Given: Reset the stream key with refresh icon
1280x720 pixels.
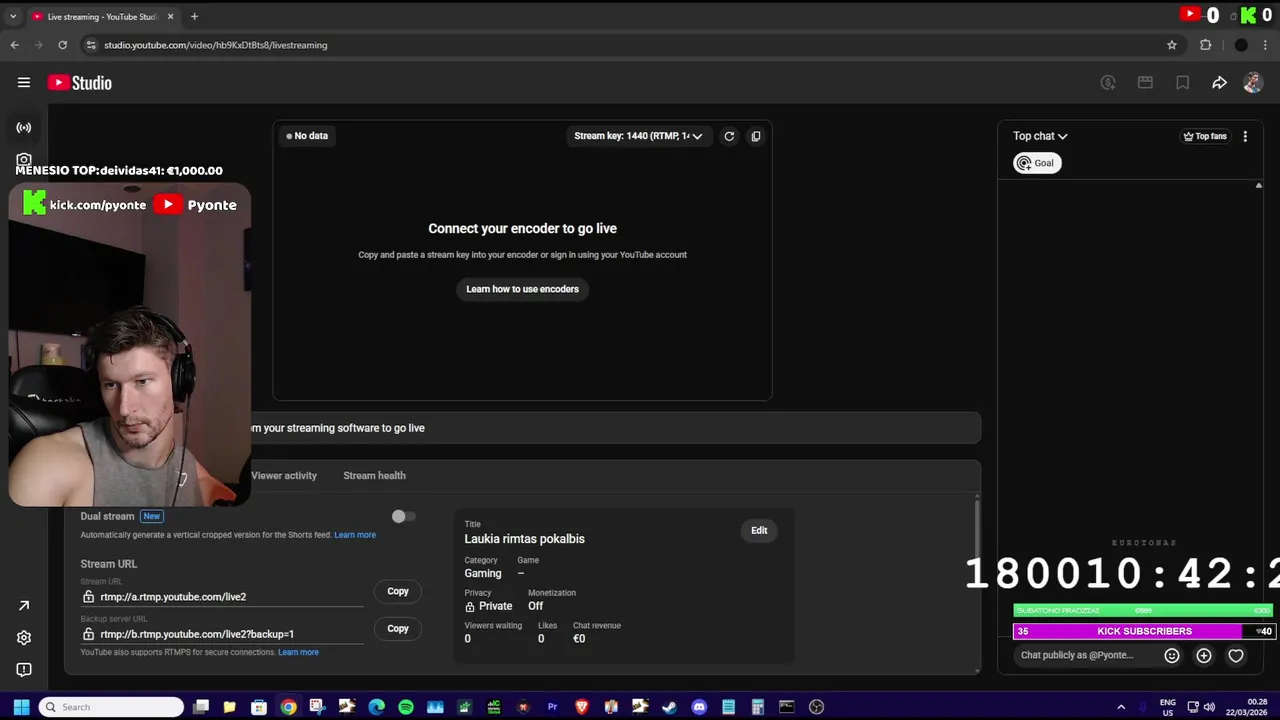Looking at the screenshot, I should [x=729, y=136].
